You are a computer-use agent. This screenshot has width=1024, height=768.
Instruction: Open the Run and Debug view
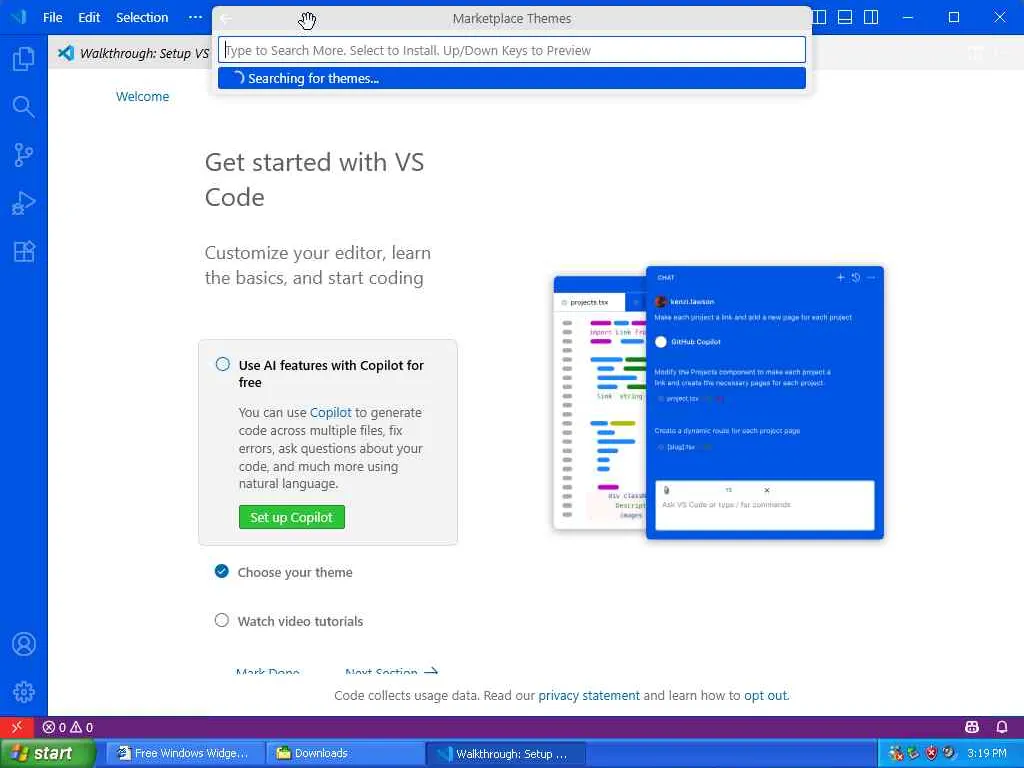click(24, 203)
